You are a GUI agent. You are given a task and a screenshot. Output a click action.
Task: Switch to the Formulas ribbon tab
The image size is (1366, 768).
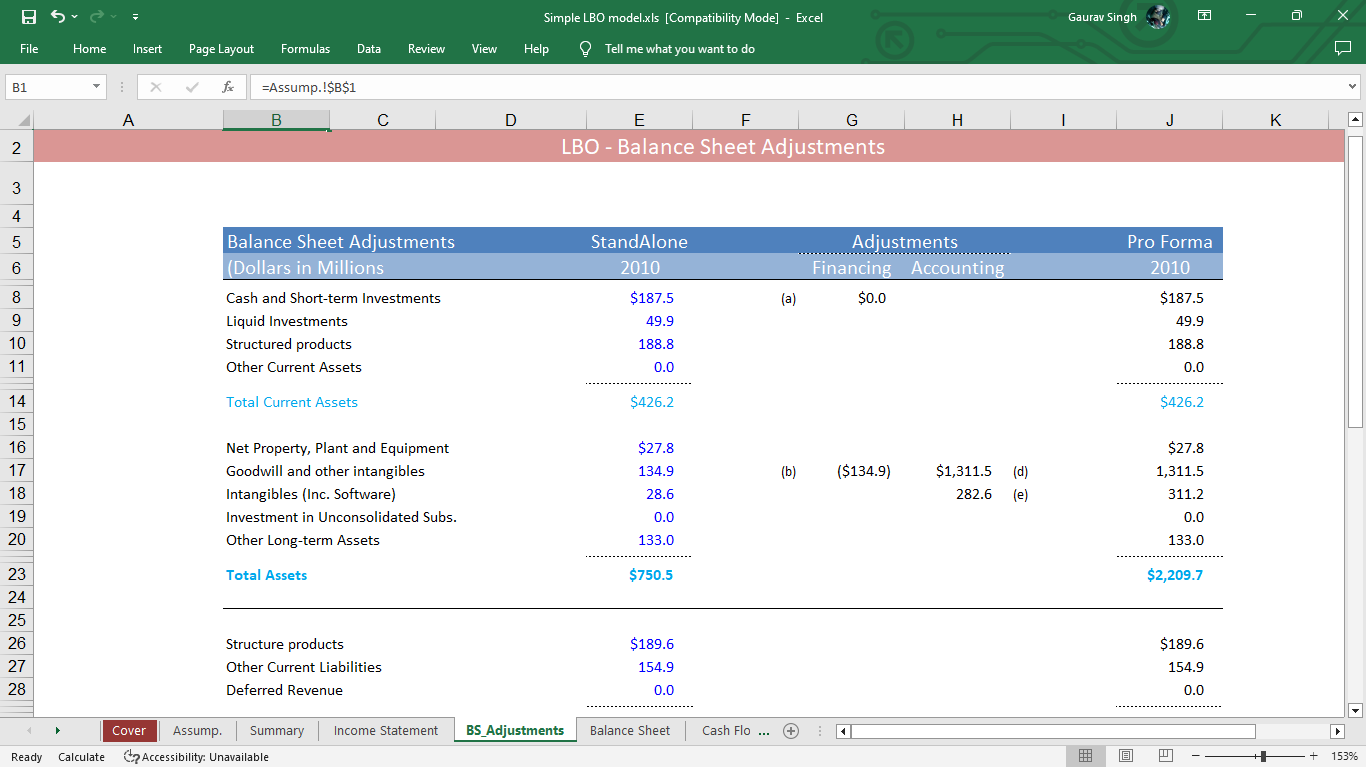[x=305, y=48]
